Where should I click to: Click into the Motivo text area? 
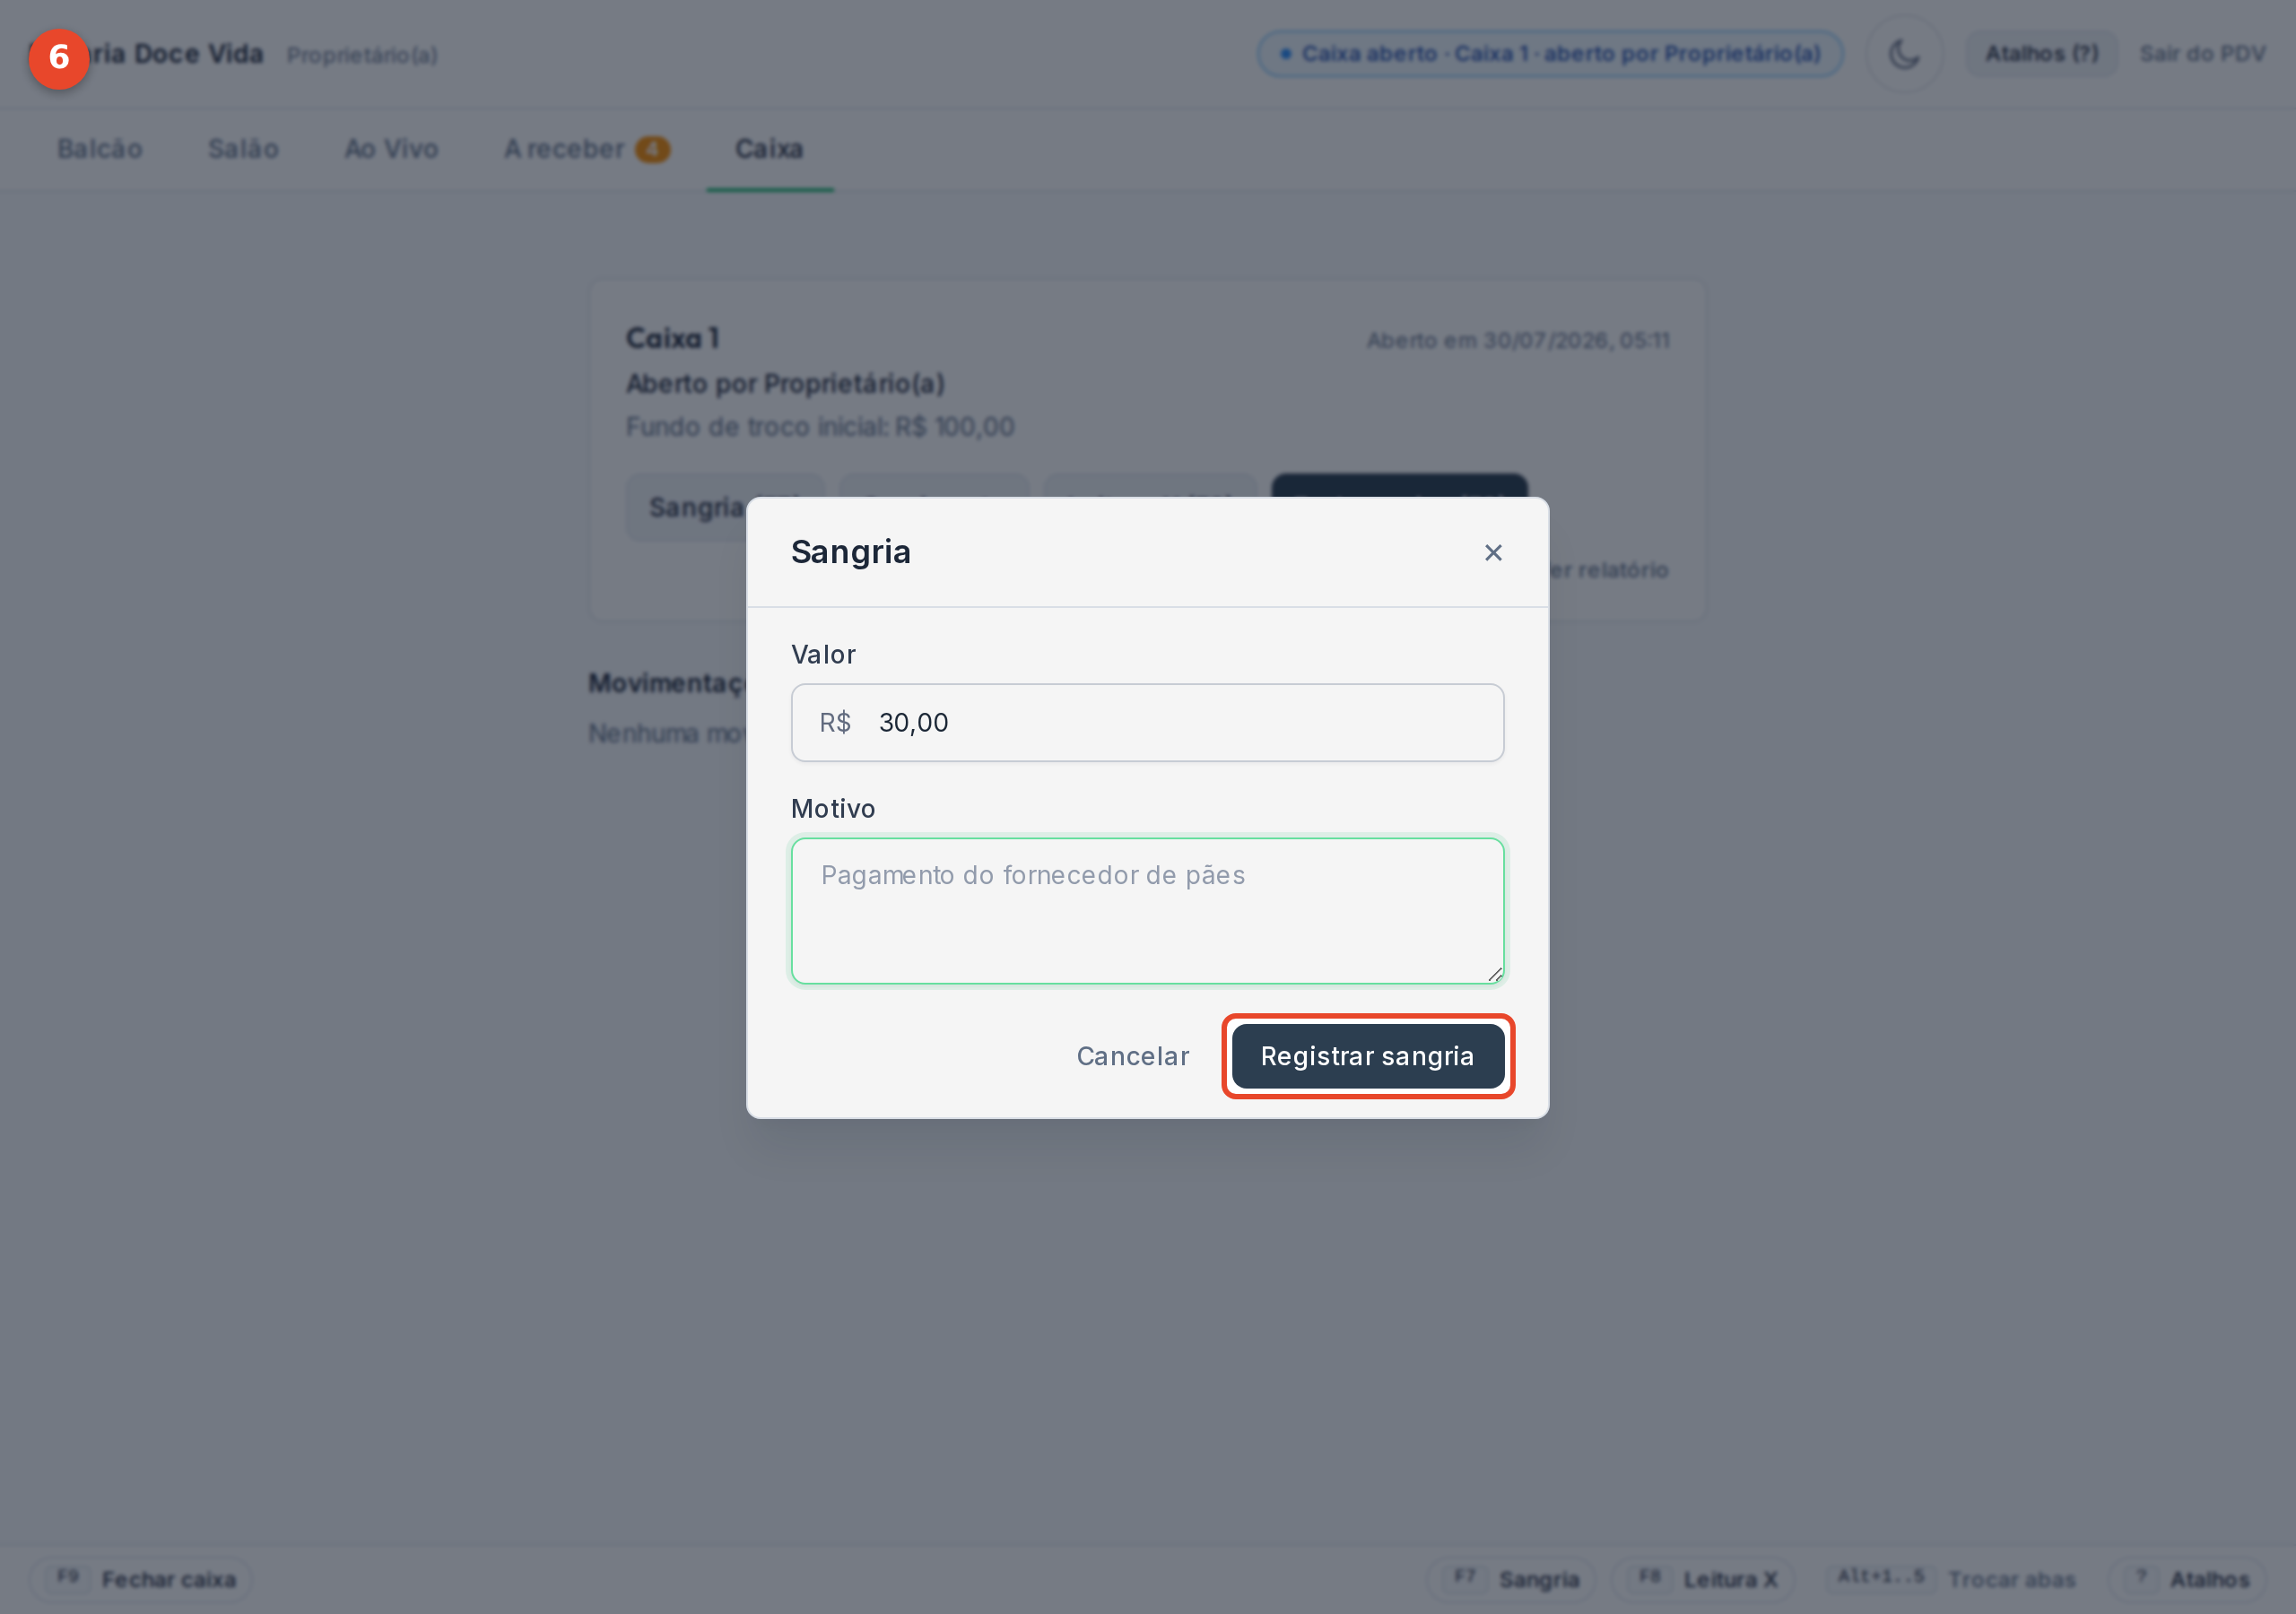tap(1147, 911)
